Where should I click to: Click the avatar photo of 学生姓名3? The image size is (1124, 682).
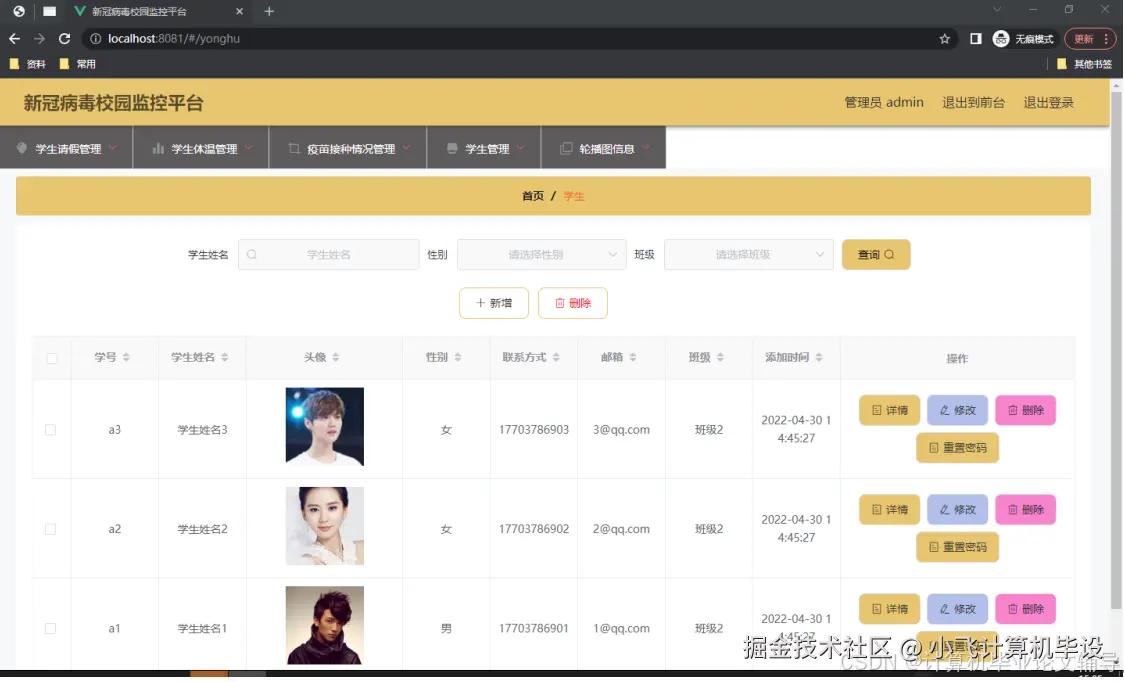325,427
